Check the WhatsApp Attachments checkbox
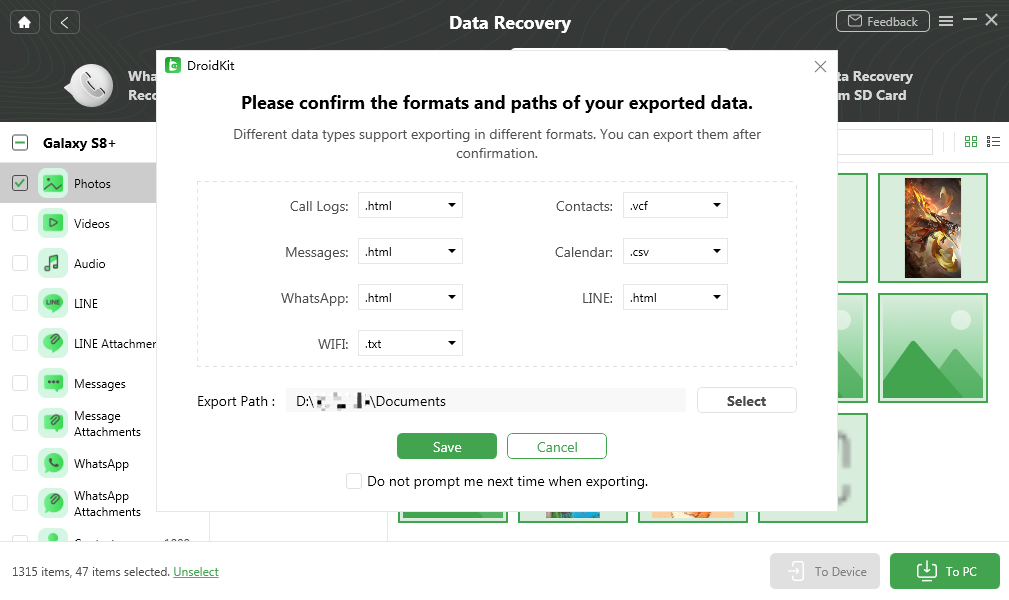The image size is (1009, 600). coord(20,503)
